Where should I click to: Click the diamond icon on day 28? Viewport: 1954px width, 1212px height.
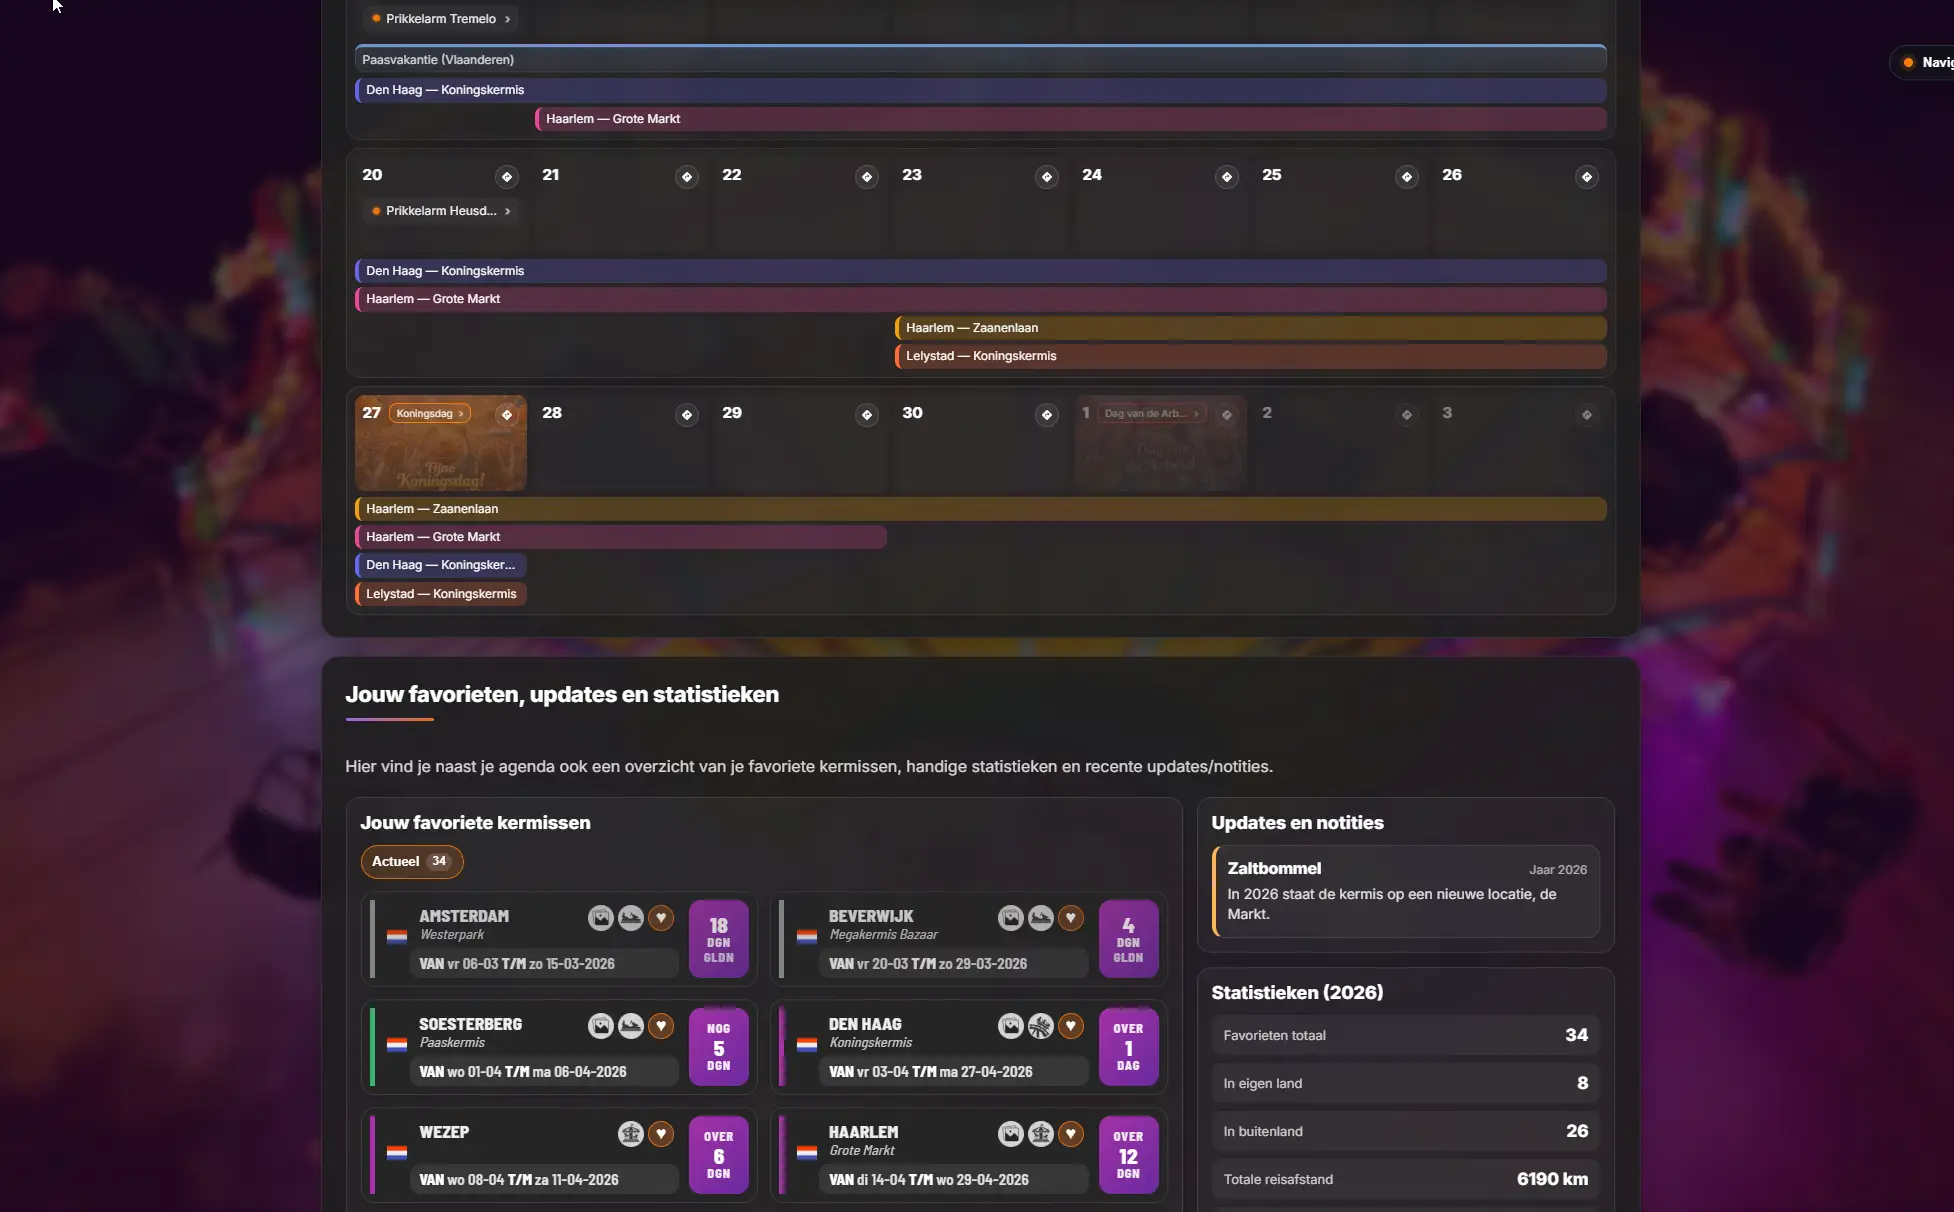click(x=686, y=415)
